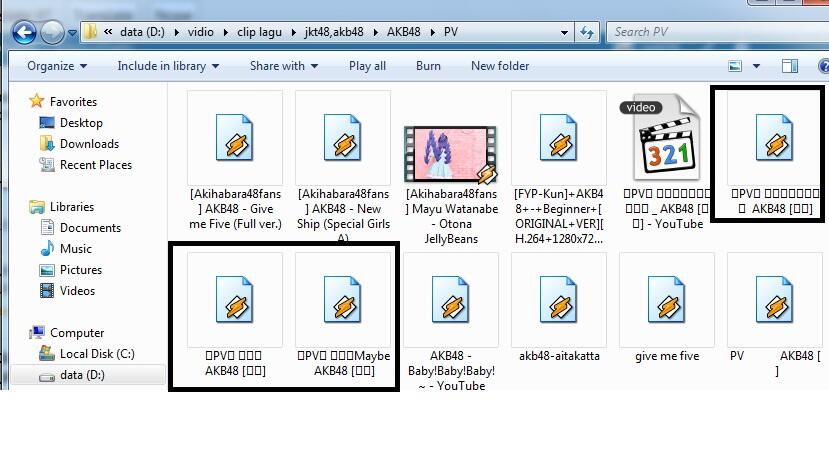This screenshot has width=829, height=460.
Task: Change the view using the view icon
Action: pyautogui.click(x=735, y=66)
